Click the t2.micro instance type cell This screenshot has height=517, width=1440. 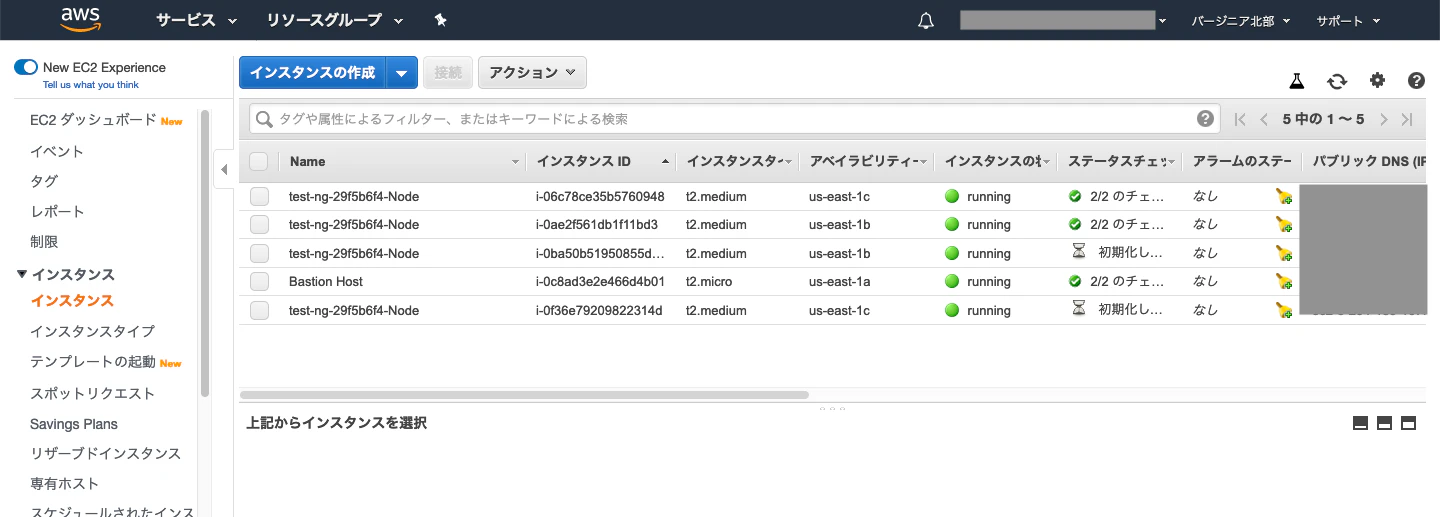click(709, 282)
